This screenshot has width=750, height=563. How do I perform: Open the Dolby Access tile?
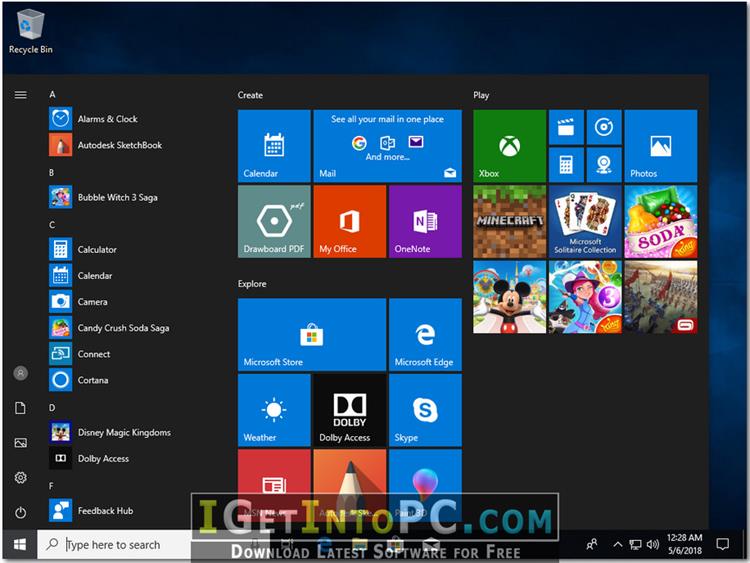tap(350, 410)
